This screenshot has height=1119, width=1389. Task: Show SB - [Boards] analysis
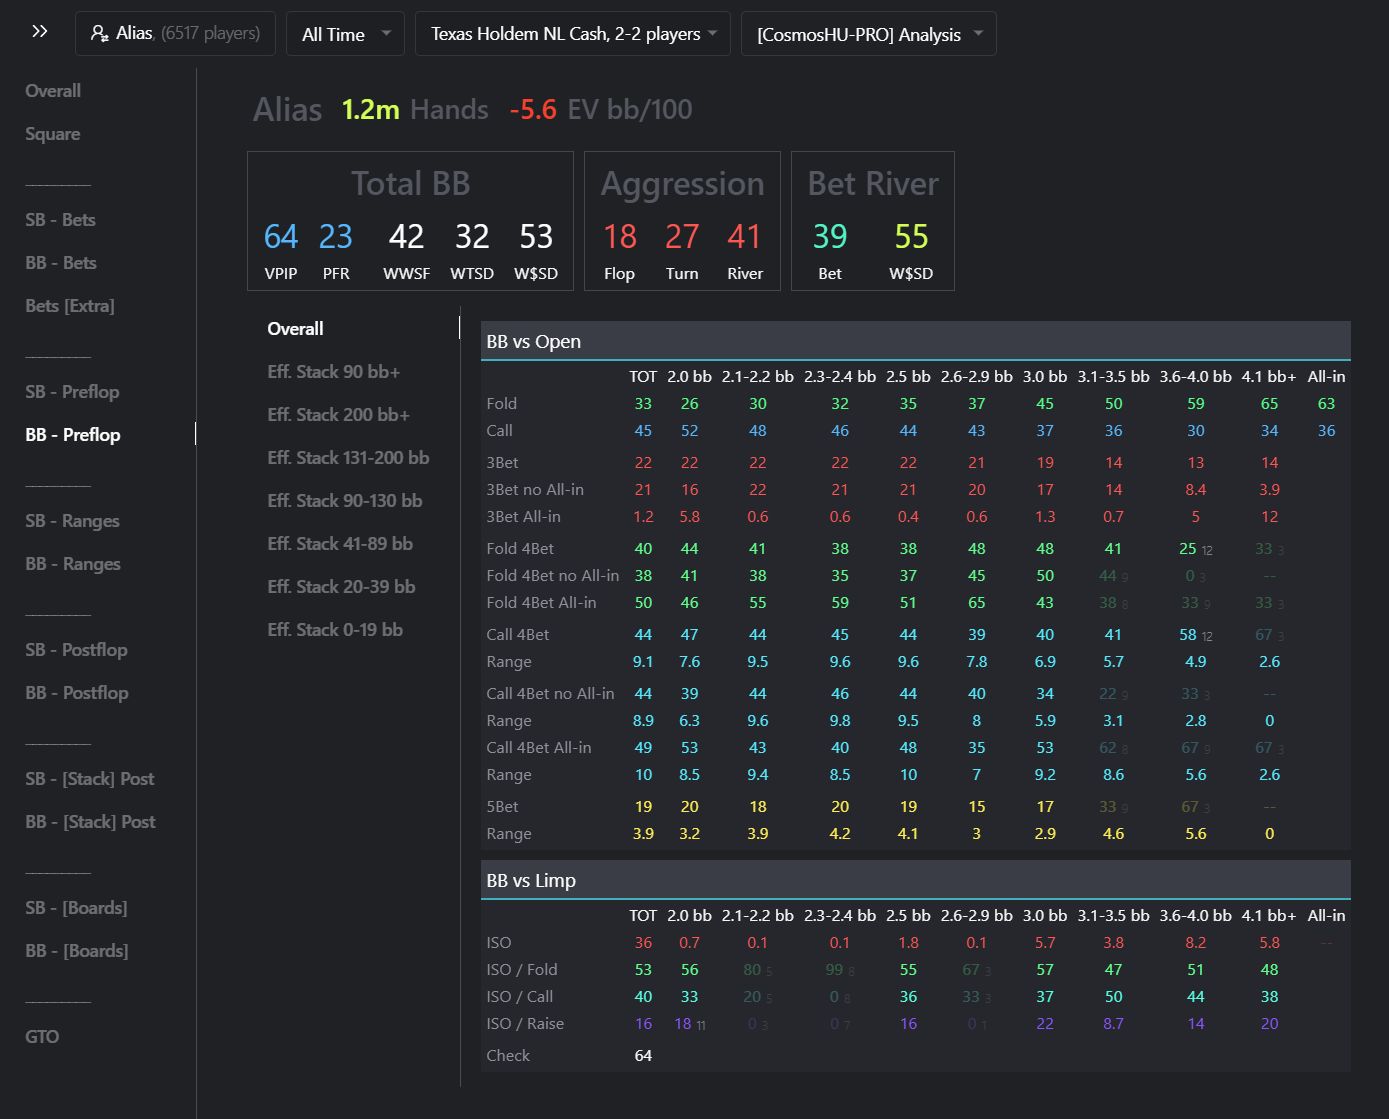[76, 908]
